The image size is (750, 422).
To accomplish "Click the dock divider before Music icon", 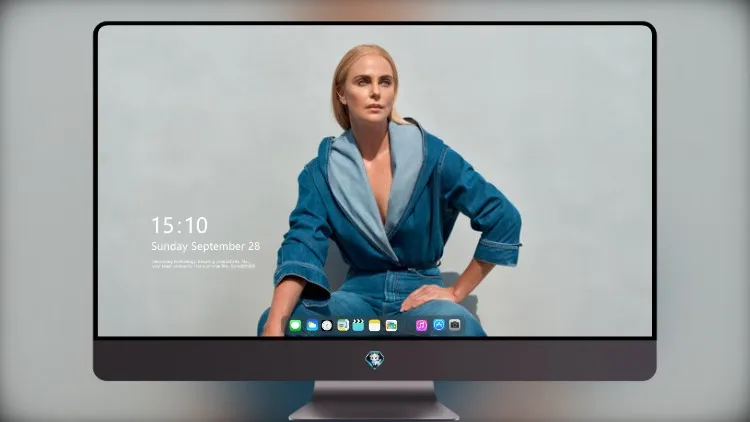I will click(407, 326).
